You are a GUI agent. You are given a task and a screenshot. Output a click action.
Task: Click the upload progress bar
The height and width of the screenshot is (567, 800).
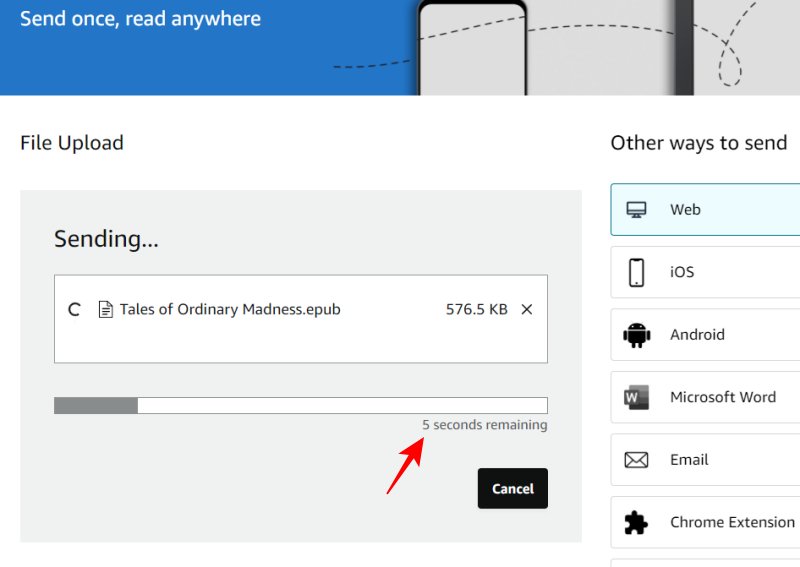(301, 406)
